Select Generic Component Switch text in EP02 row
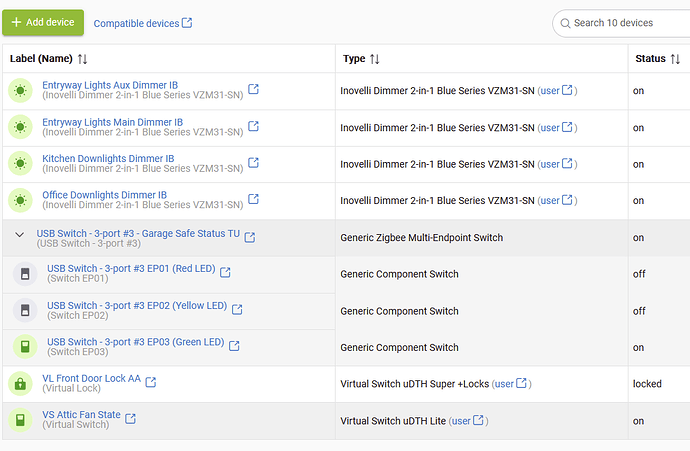 [399, 311]
